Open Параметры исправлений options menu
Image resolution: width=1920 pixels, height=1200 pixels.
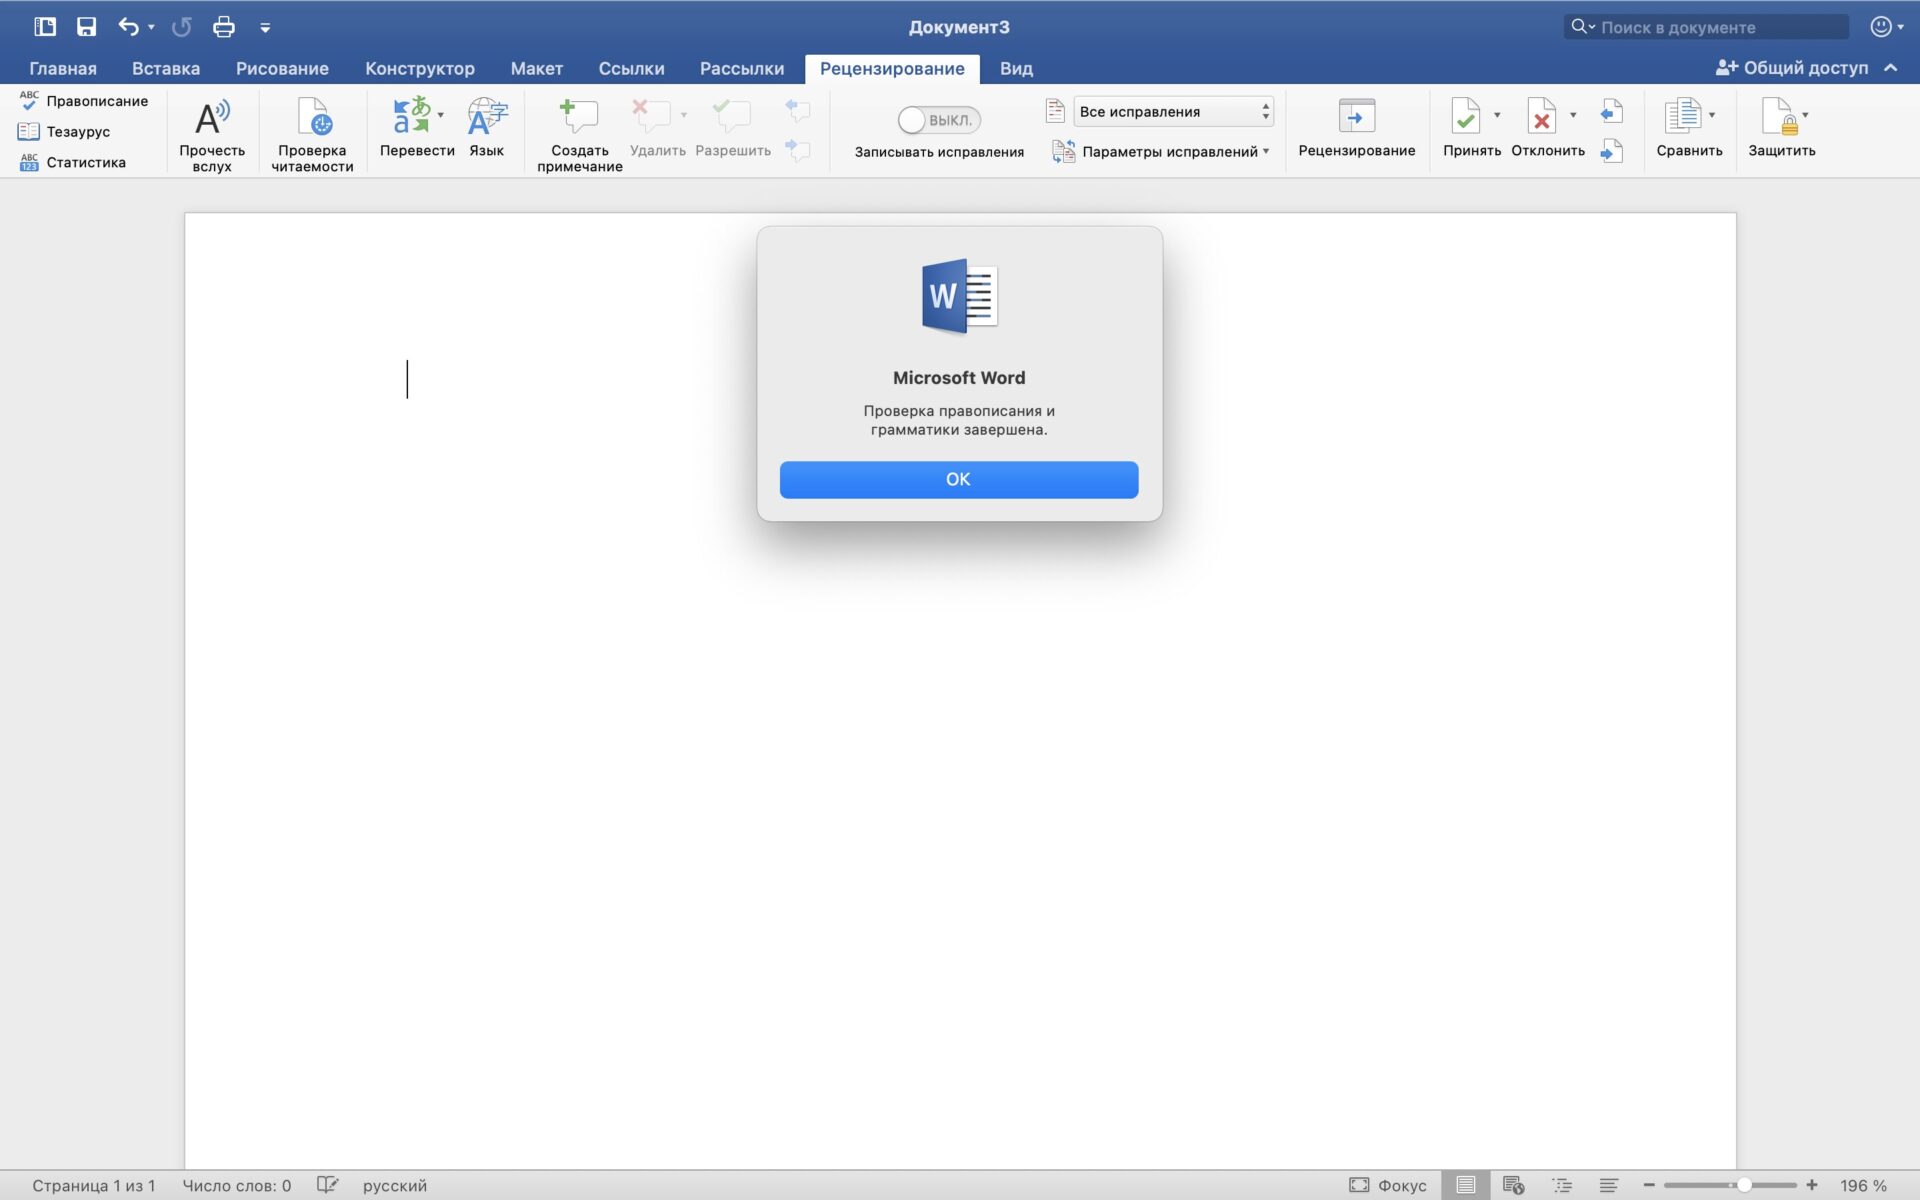1160,151
